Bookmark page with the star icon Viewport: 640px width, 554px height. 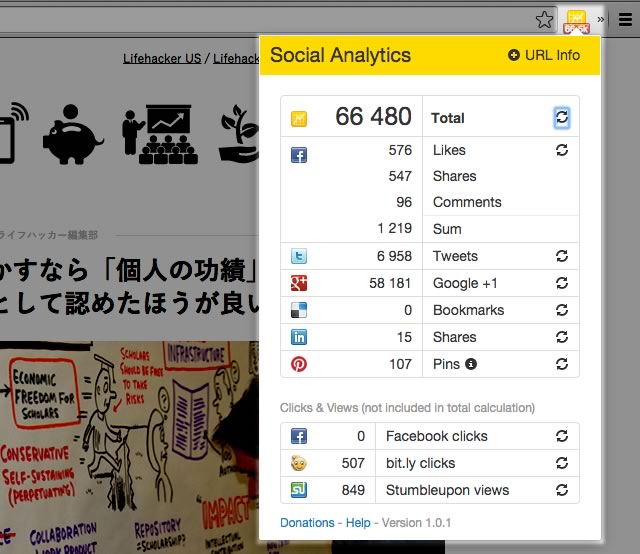click(544, 19)
